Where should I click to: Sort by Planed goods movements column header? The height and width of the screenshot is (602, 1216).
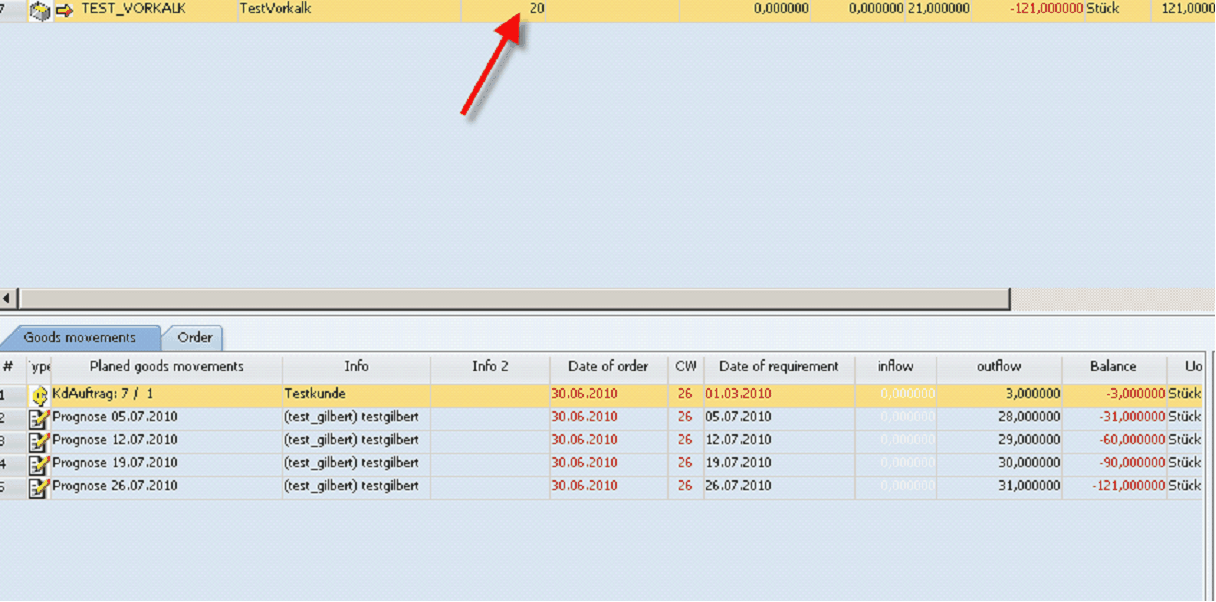pos(166,367)
